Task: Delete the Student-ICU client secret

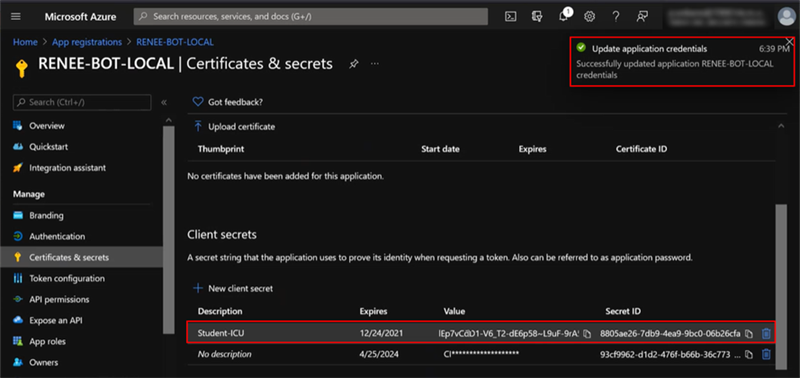Action: click(766, 334)
